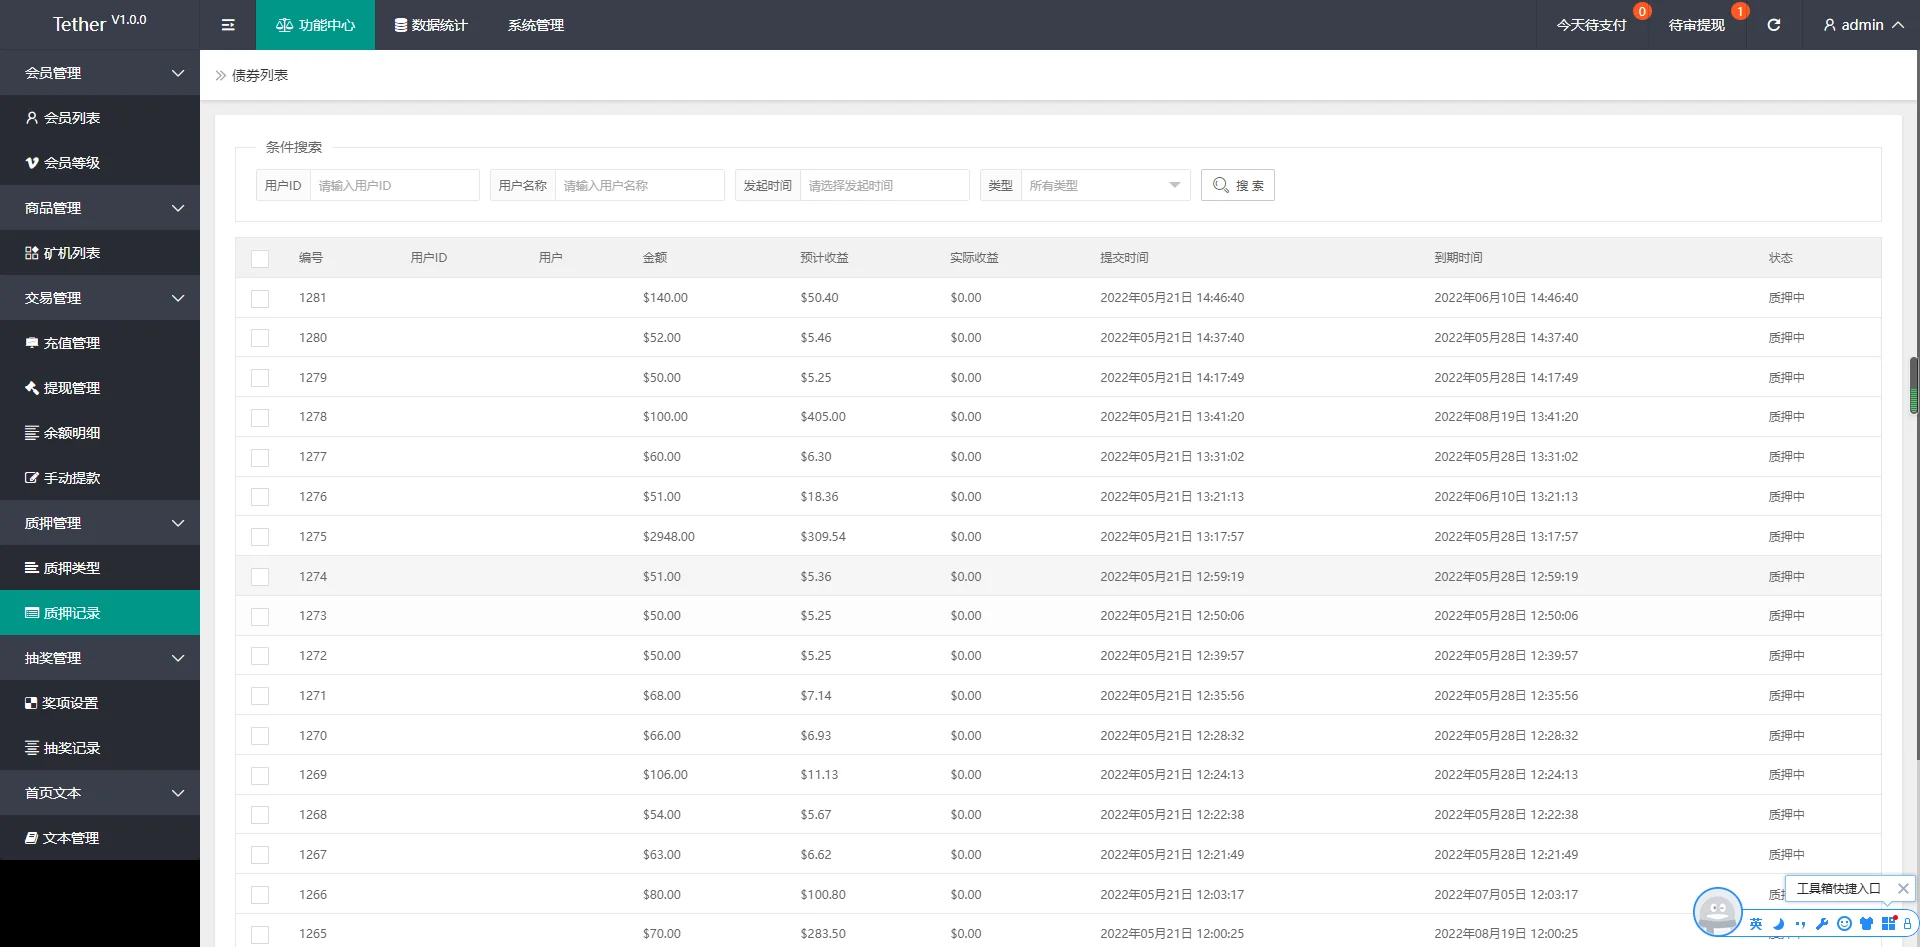Check the checkbox for row 1281
Viewport: 1920px width, 947px height.
260,298
